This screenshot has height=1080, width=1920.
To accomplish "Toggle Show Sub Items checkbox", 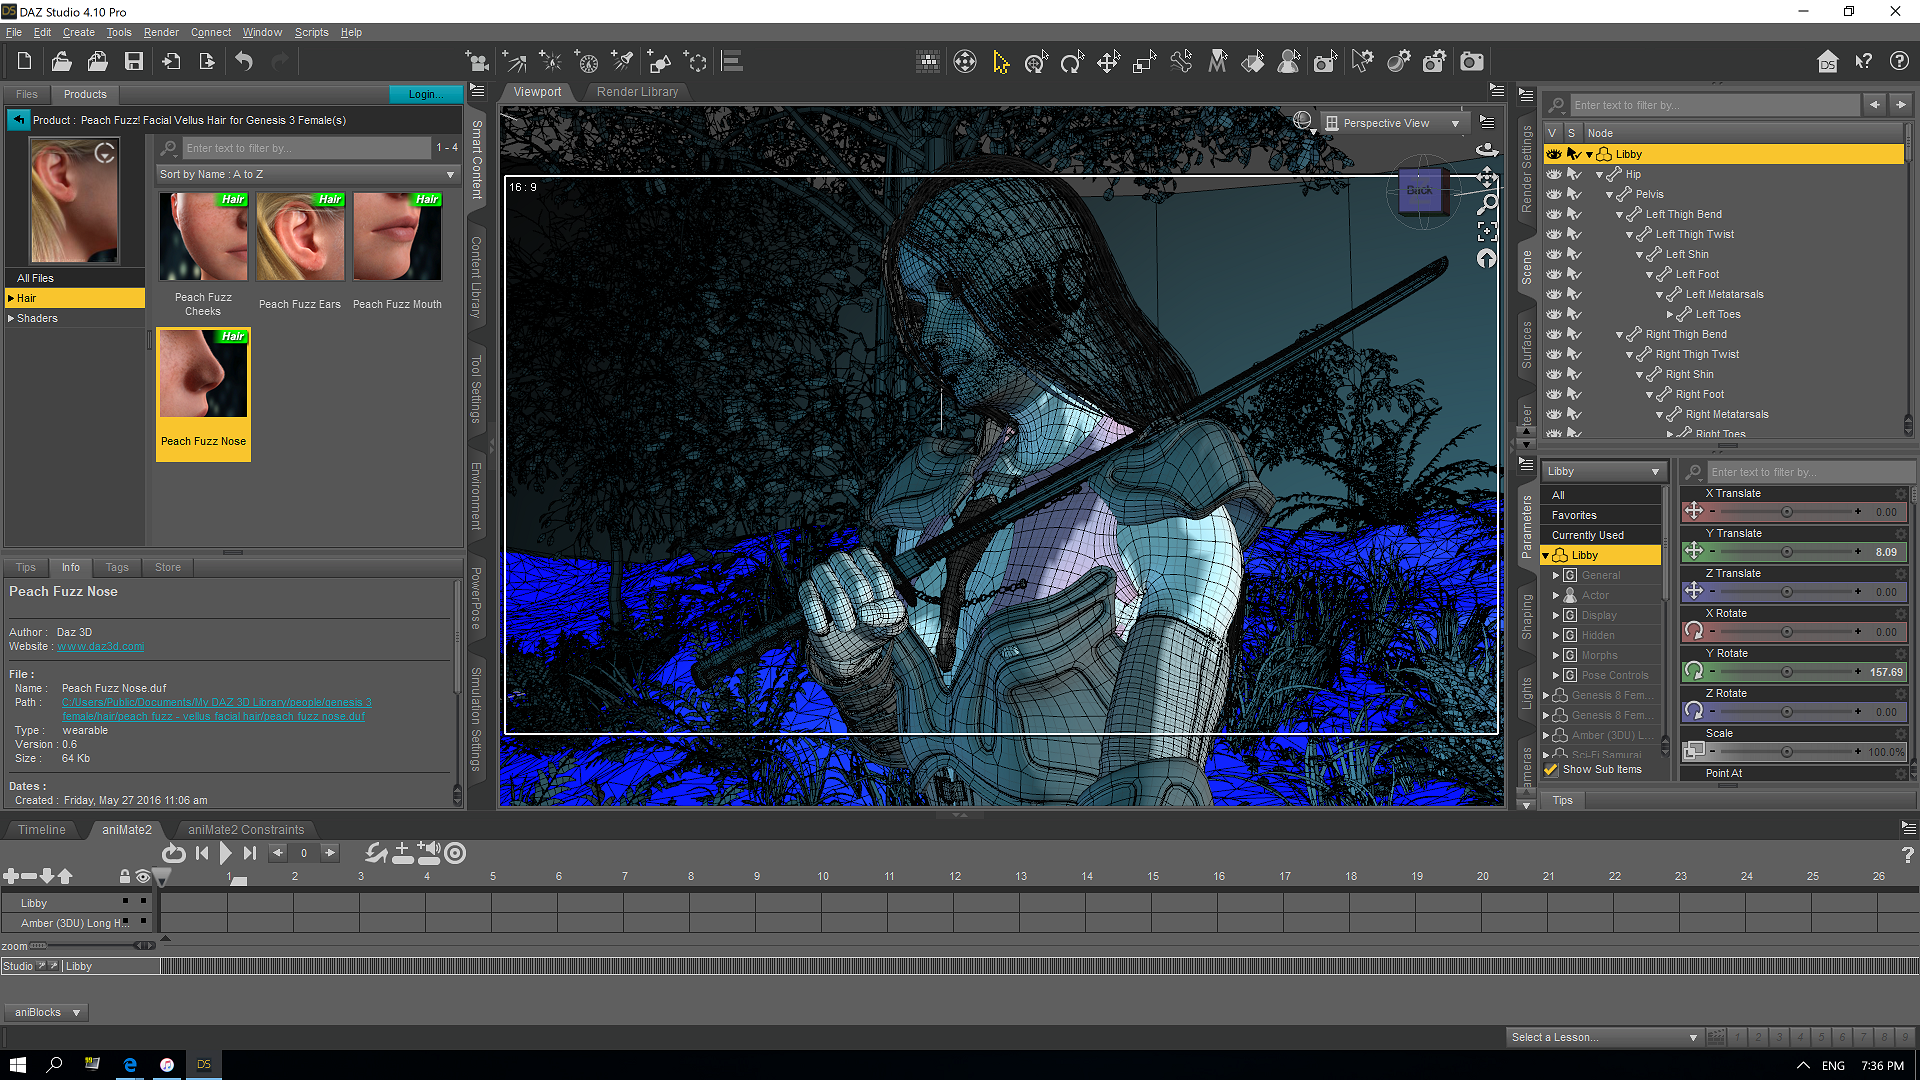I will tap(1551, 769).
